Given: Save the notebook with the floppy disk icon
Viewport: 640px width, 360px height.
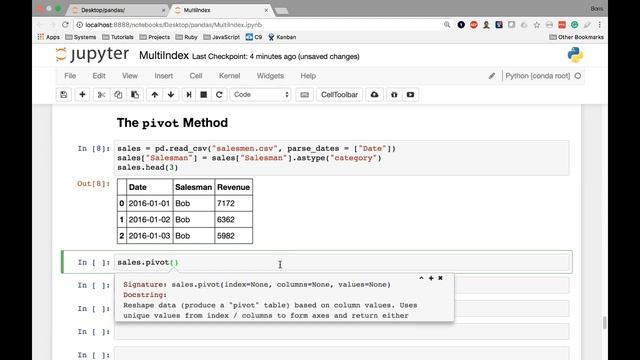Looking at the screenshot, I should coord(64,95).
